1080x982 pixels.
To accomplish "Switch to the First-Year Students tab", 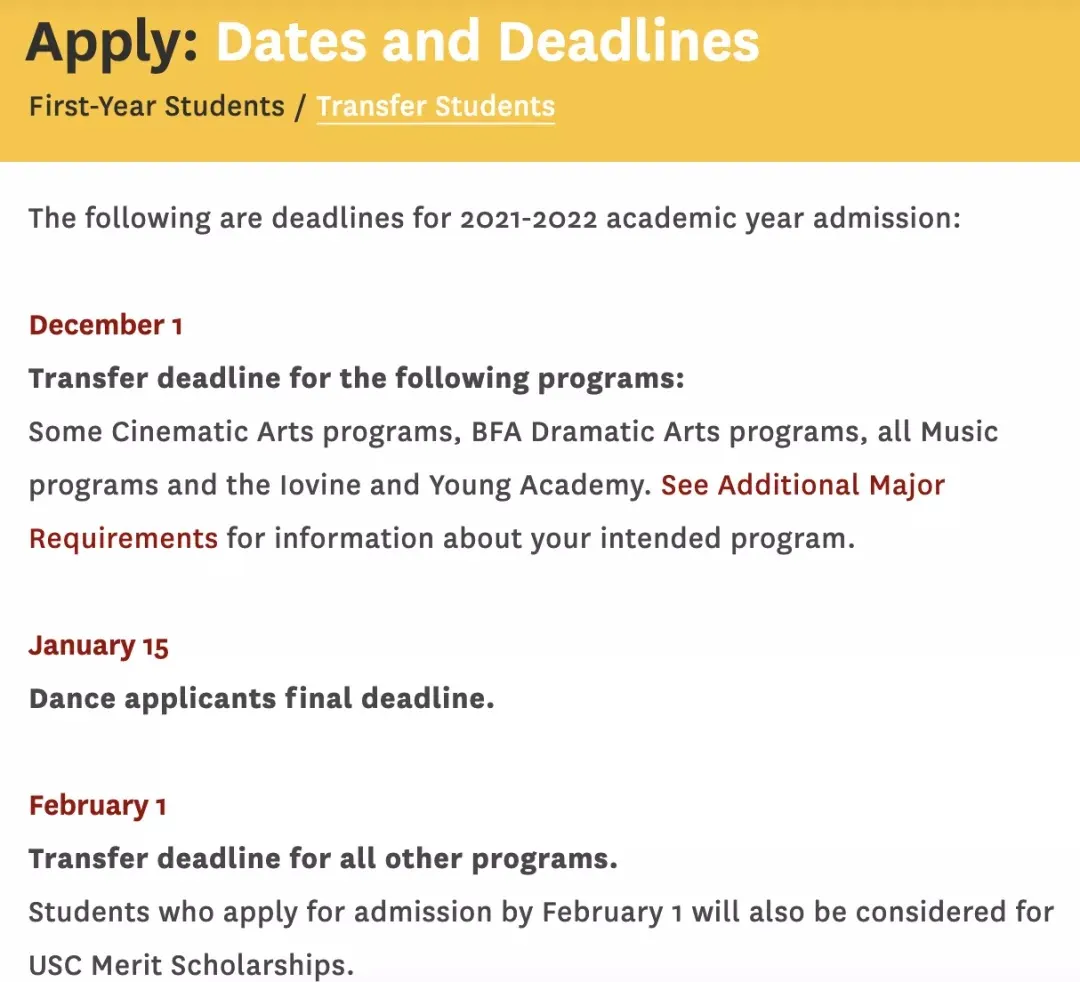I will [x=156, y=106].
